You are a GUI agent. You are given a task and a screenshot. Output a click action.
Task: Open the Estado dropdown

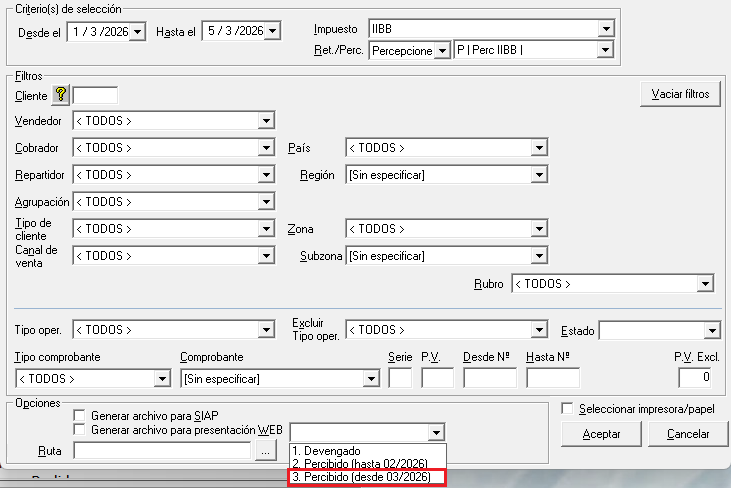(712, 330)
